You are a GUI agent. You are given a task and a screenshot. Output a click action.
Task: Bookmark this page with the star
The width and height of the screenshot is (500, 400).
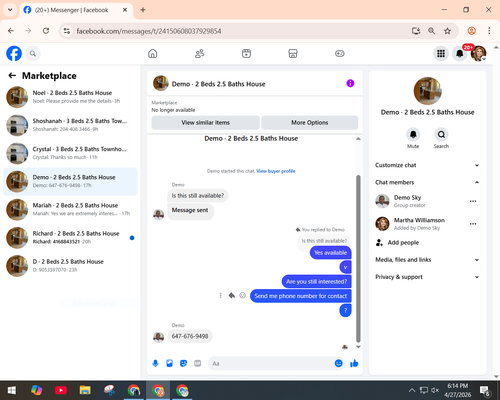(x=447, y=31)
